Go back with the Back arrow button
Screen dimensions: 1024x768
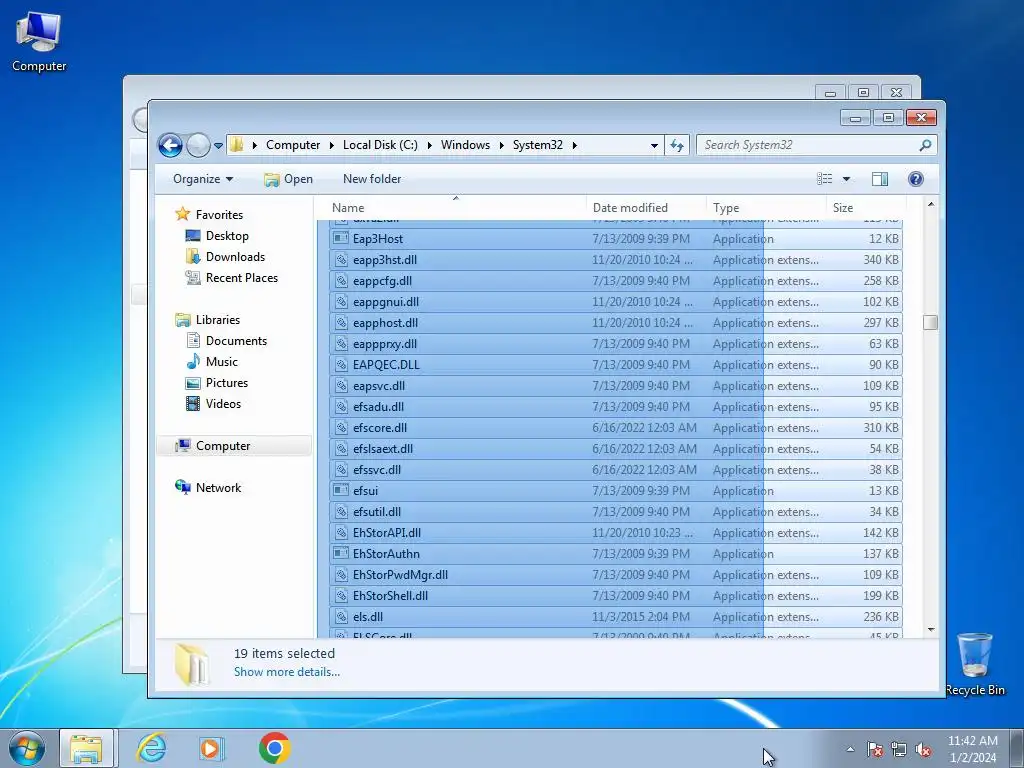[170, 145]
